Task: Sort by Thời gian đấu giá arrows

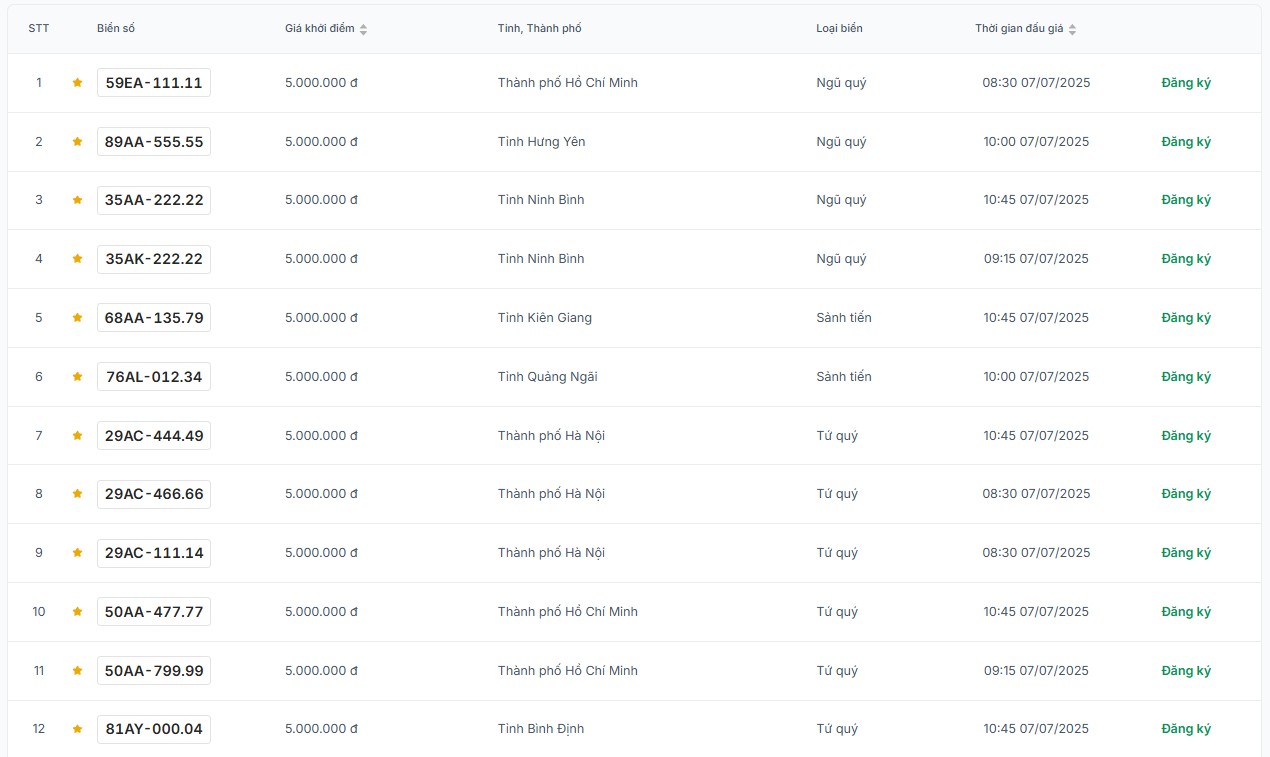Action: pos(1072,29)
